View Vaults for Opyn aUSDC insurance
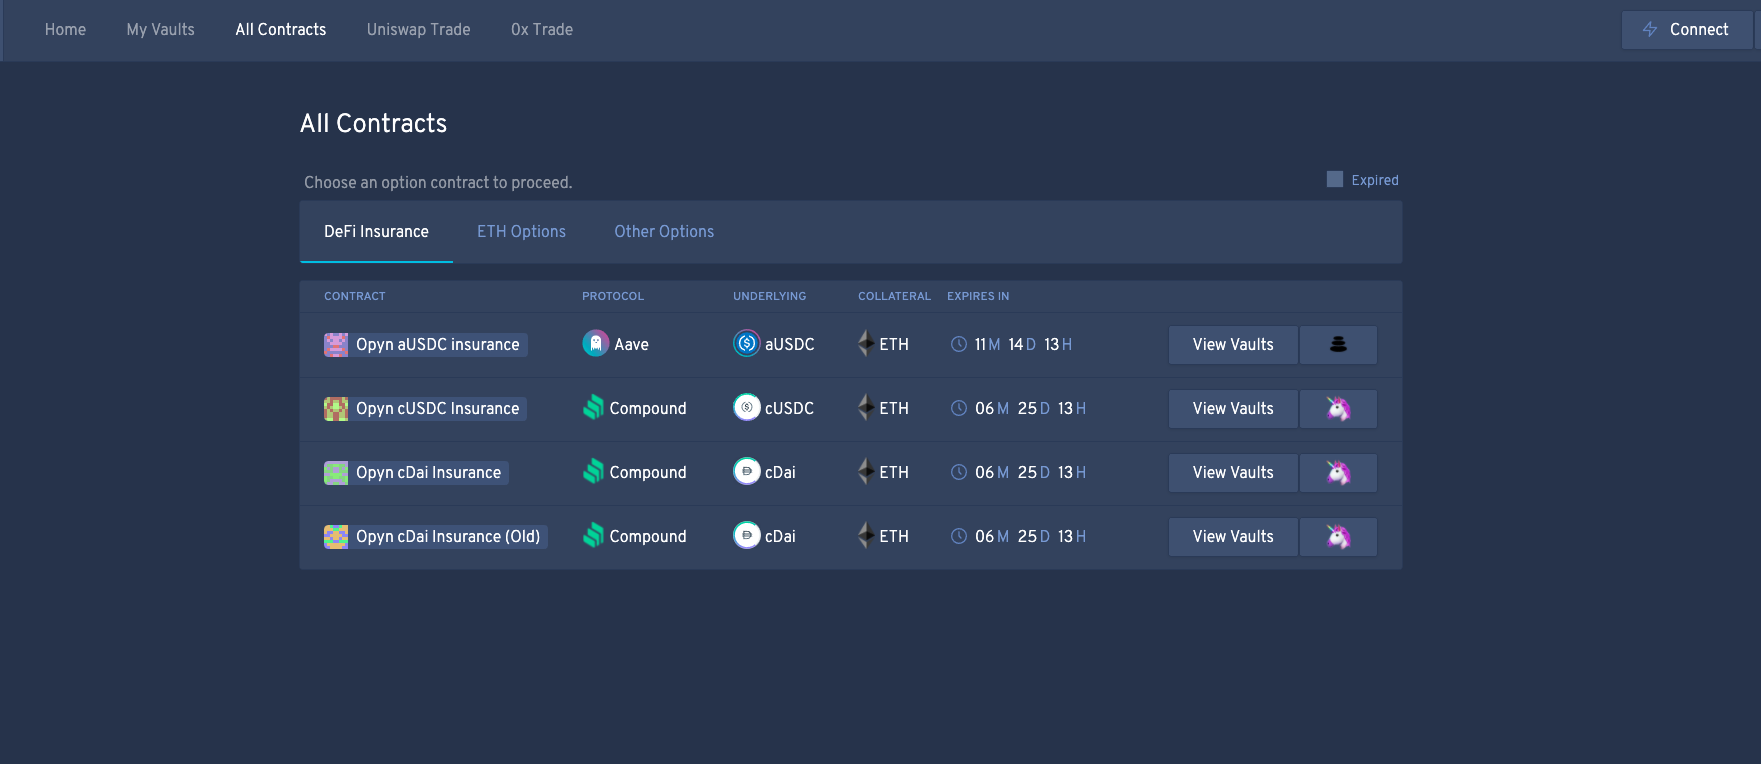Screen dimensions: 1761x764 click(x=1233, y=345)
